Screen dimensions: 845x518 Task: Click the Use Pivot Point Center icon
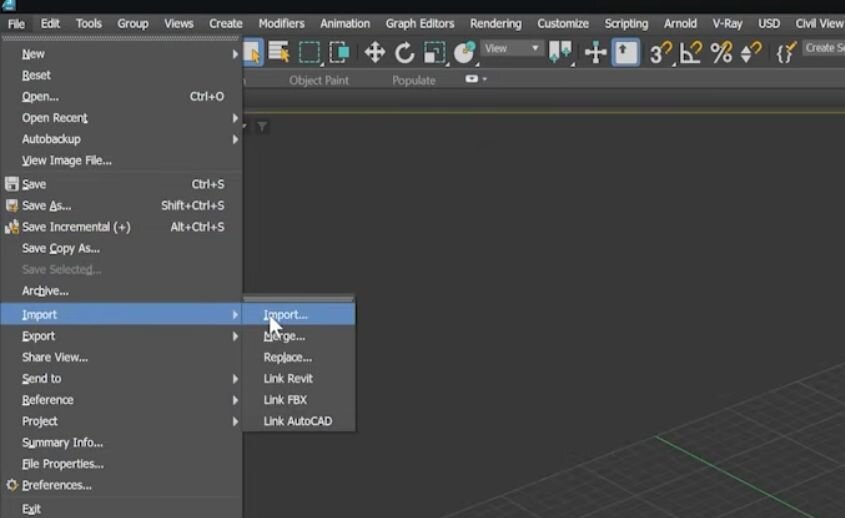560,52
